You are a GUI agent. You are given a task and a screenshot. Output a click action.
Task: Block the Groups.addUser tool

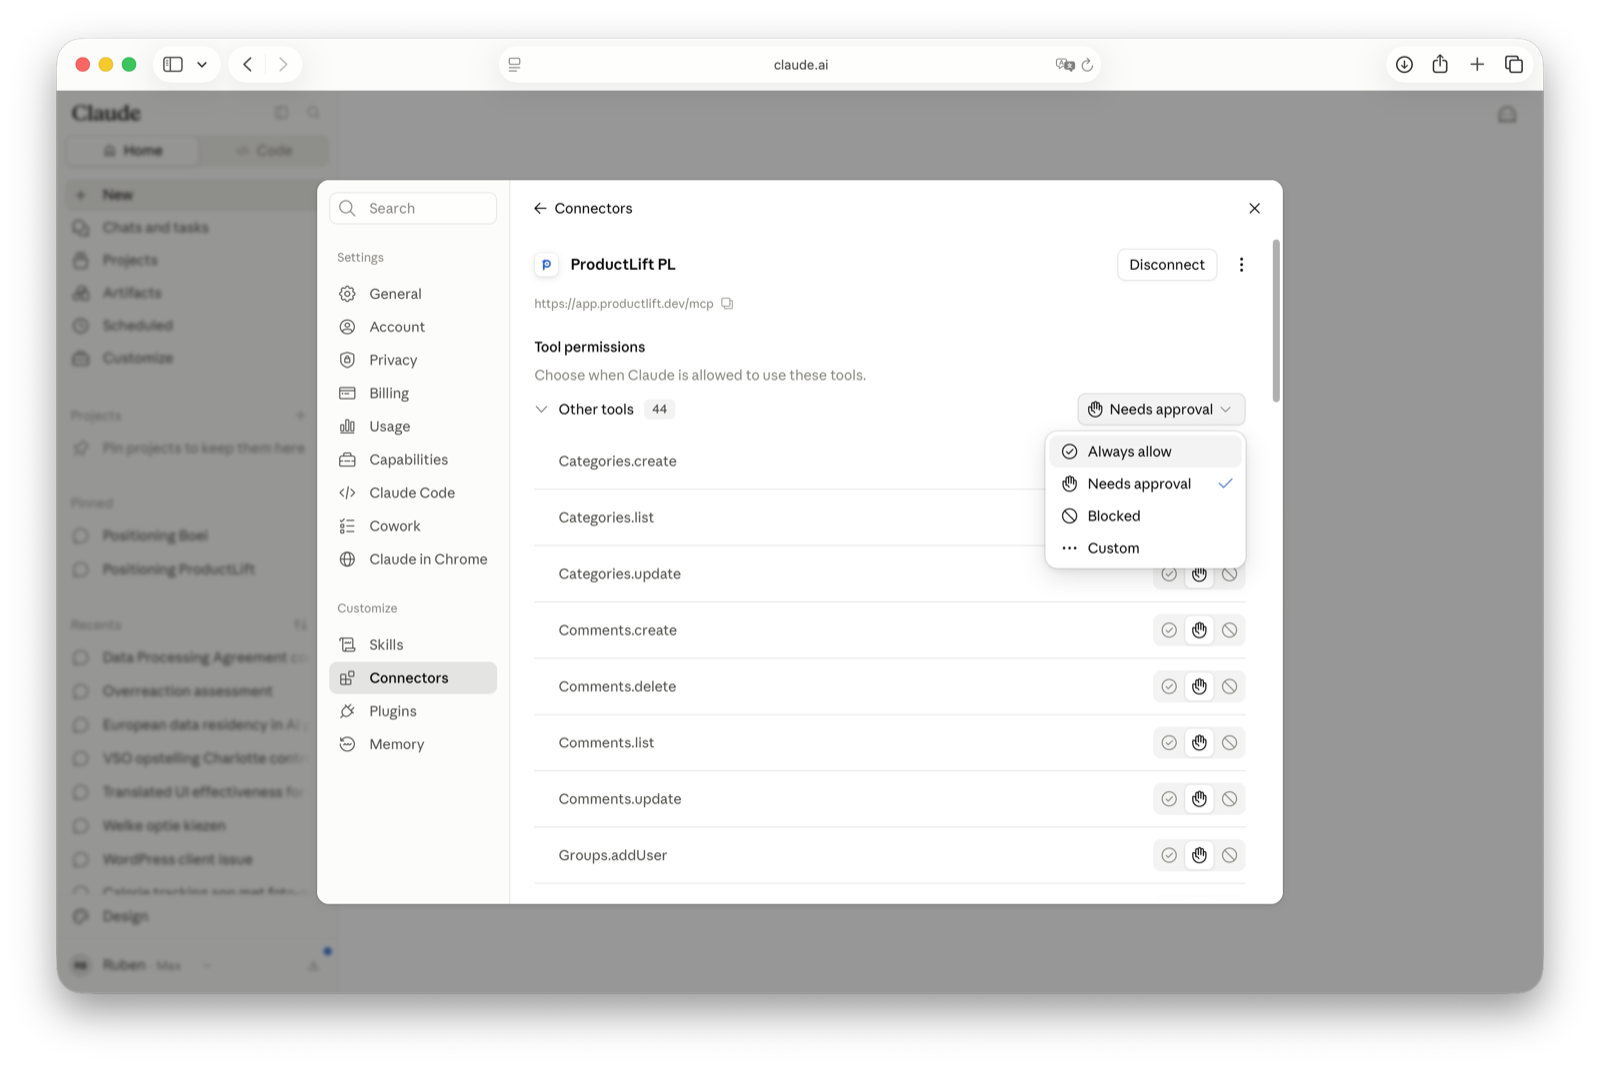click(1229, 855)
